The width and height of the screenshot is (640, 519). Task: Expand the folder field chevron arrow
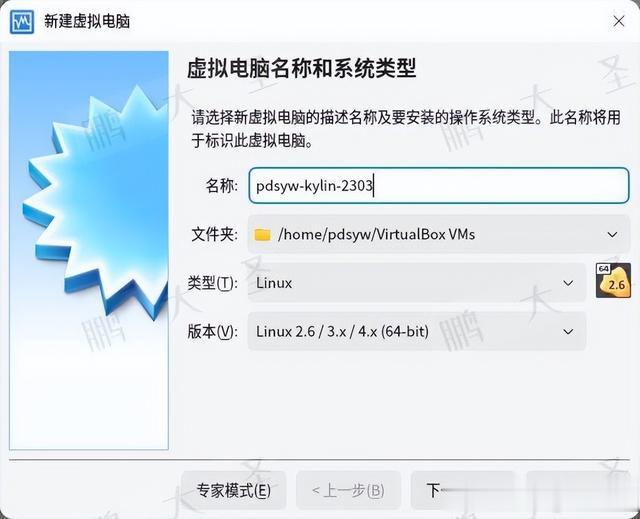pyautogui.click(x=612, y=235)
